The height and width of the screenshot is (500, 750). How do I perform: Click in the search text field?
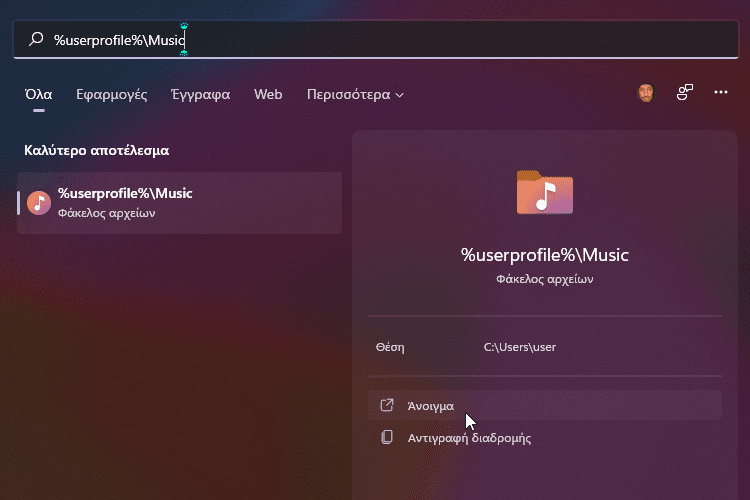point(376,39)
